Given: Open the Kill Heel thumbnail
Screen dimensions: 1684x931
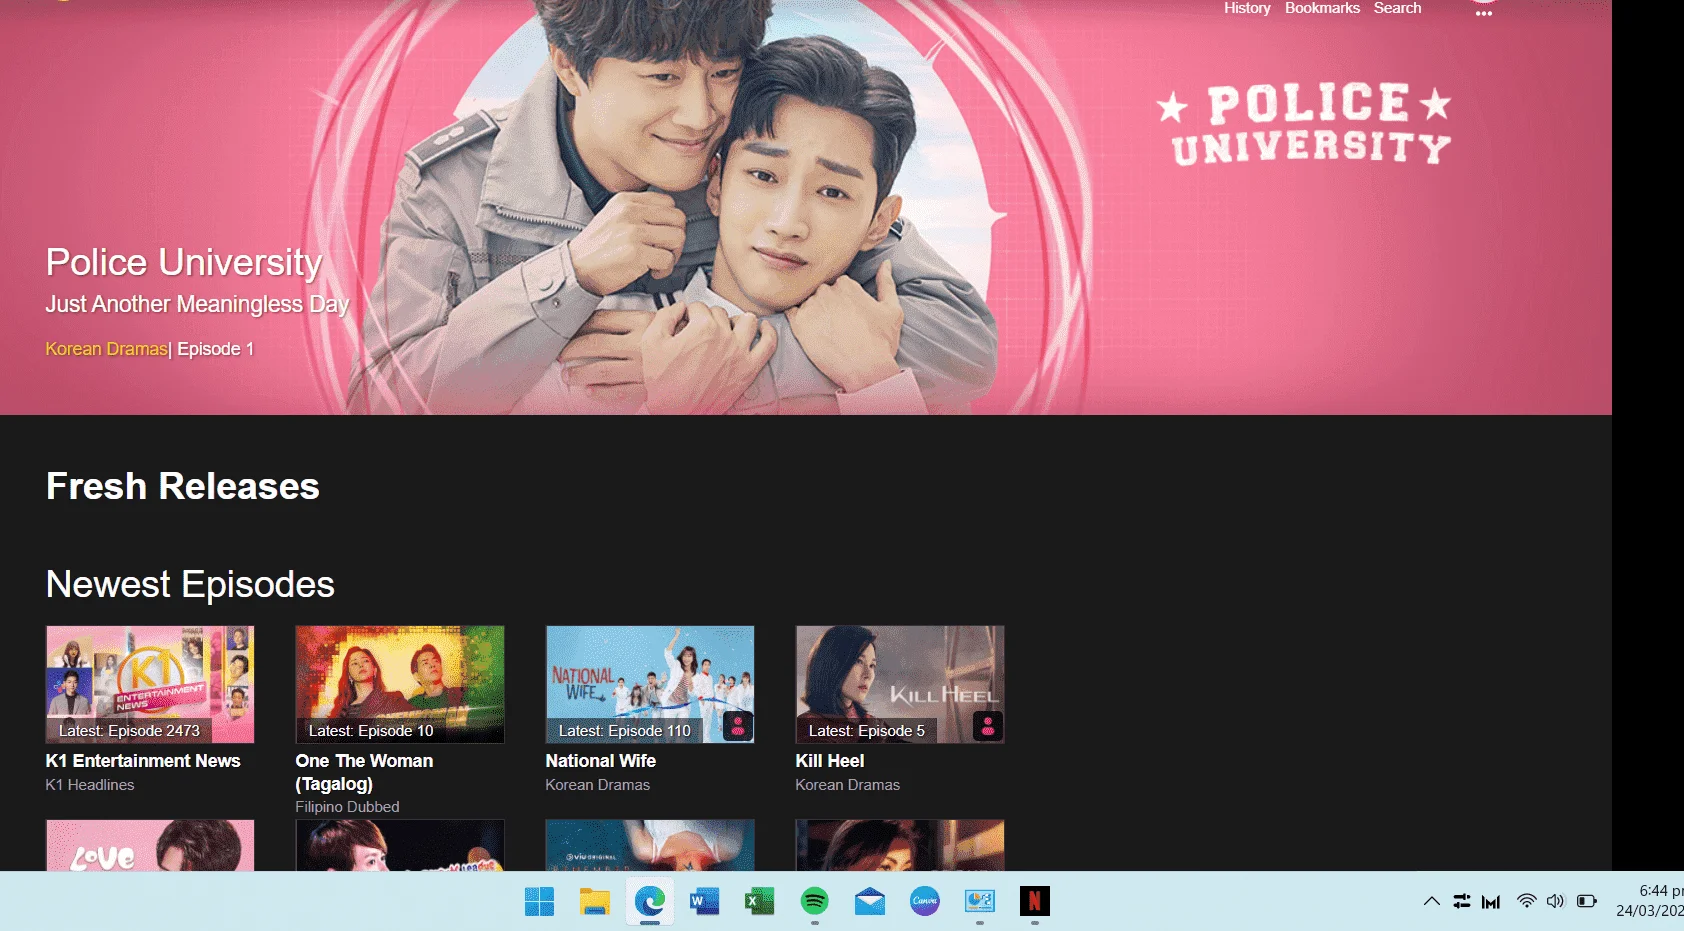Looking at the screenshot, I should pos(900,684).
